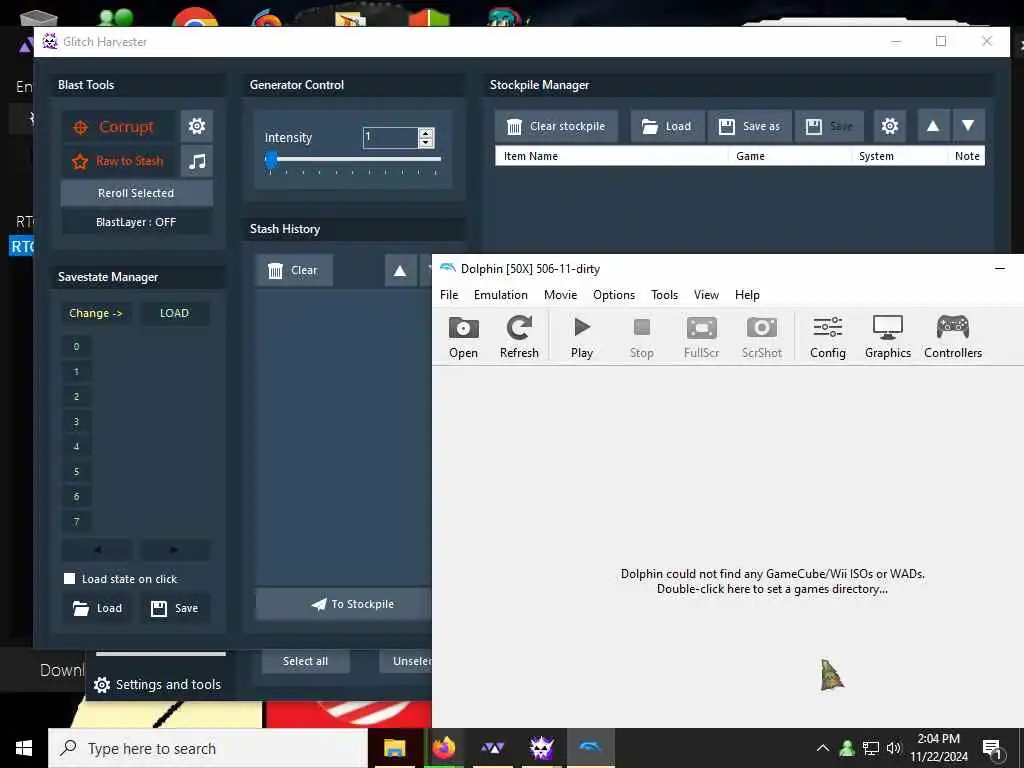Decrease Intensity with the down stepper arrow
This screenshot has width=1024, height=768.
426,142
